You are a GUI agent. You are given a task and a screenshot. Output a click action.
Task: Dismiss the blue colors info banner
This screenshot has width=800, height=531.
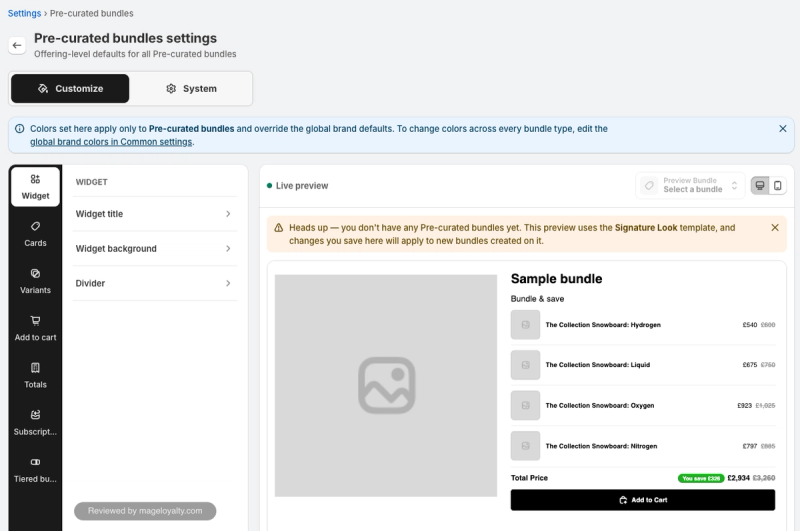click(783, 129)
